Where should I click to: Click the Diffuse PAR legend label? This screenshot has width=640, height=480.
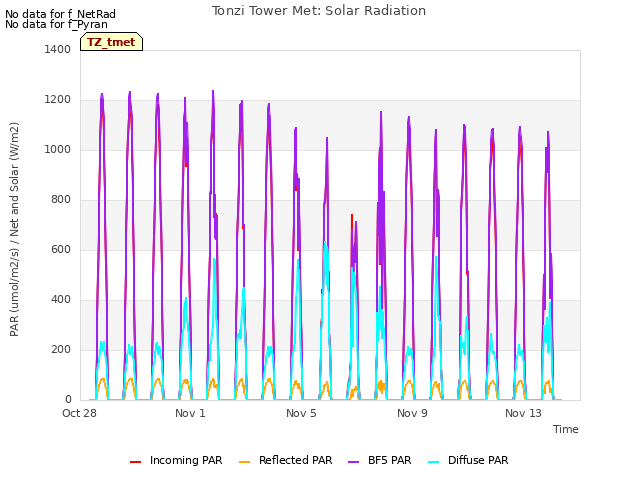(x=478, y=460)
